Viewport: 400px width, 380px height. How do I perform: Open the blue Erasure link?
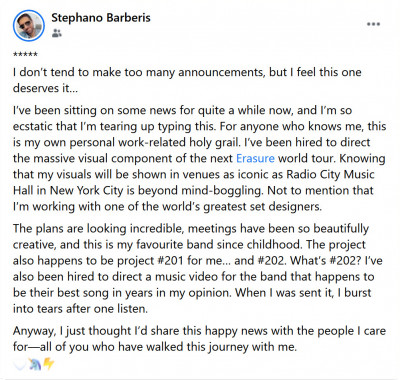coord(255,158)
